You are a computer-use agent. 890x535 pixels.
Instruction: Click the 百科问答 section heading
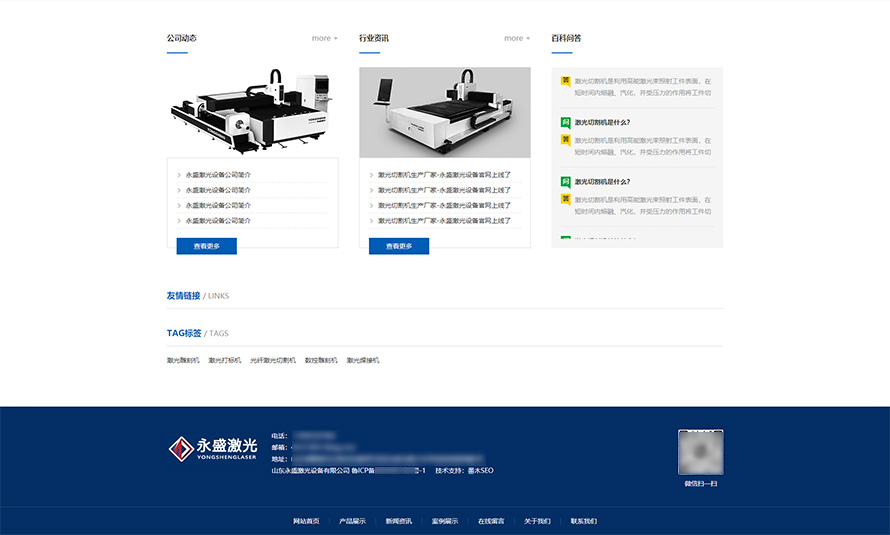[566, 38]
